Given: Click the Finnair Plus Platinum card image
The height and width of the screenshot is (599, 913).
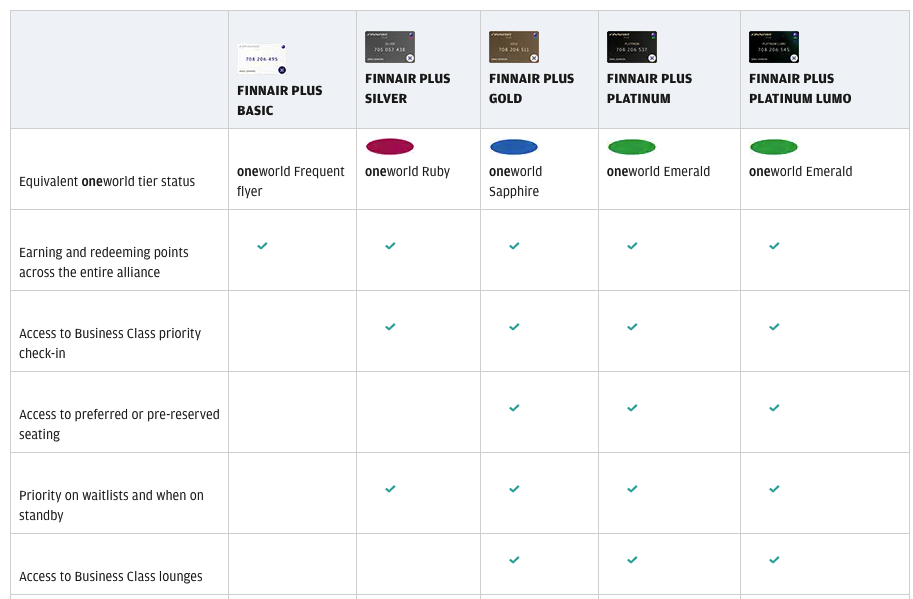Looking at the screenshot, I should pyautogui.click(x=632, y=47).
